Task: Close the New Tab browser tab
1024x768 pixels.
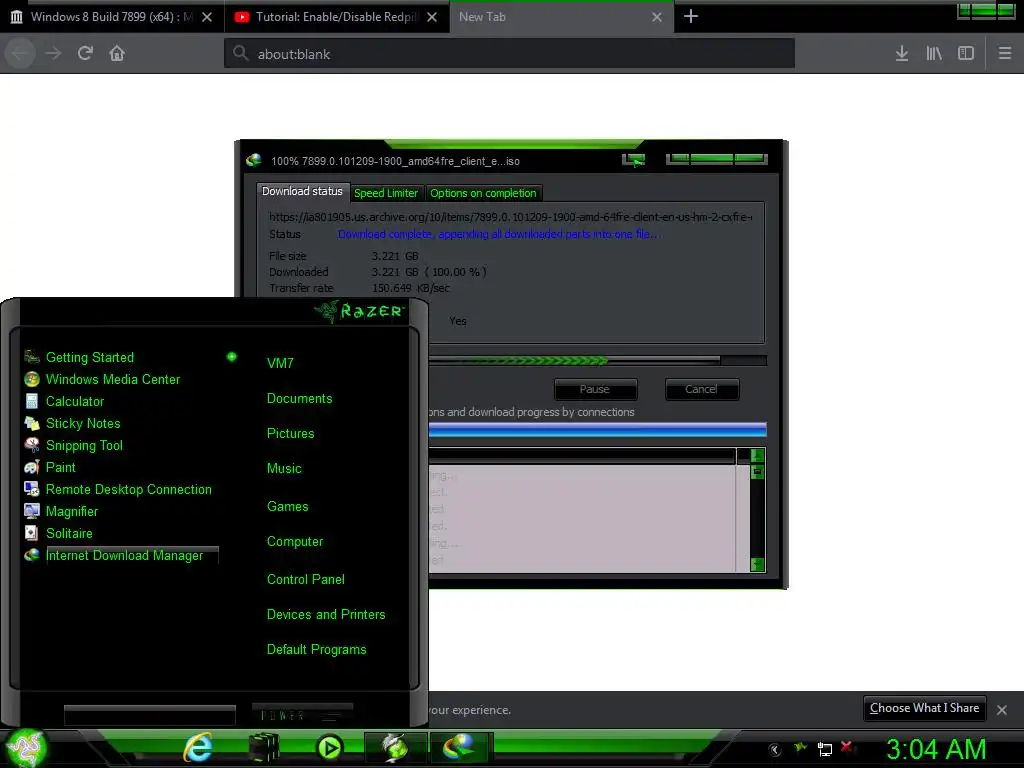Action: click(657, 17)
